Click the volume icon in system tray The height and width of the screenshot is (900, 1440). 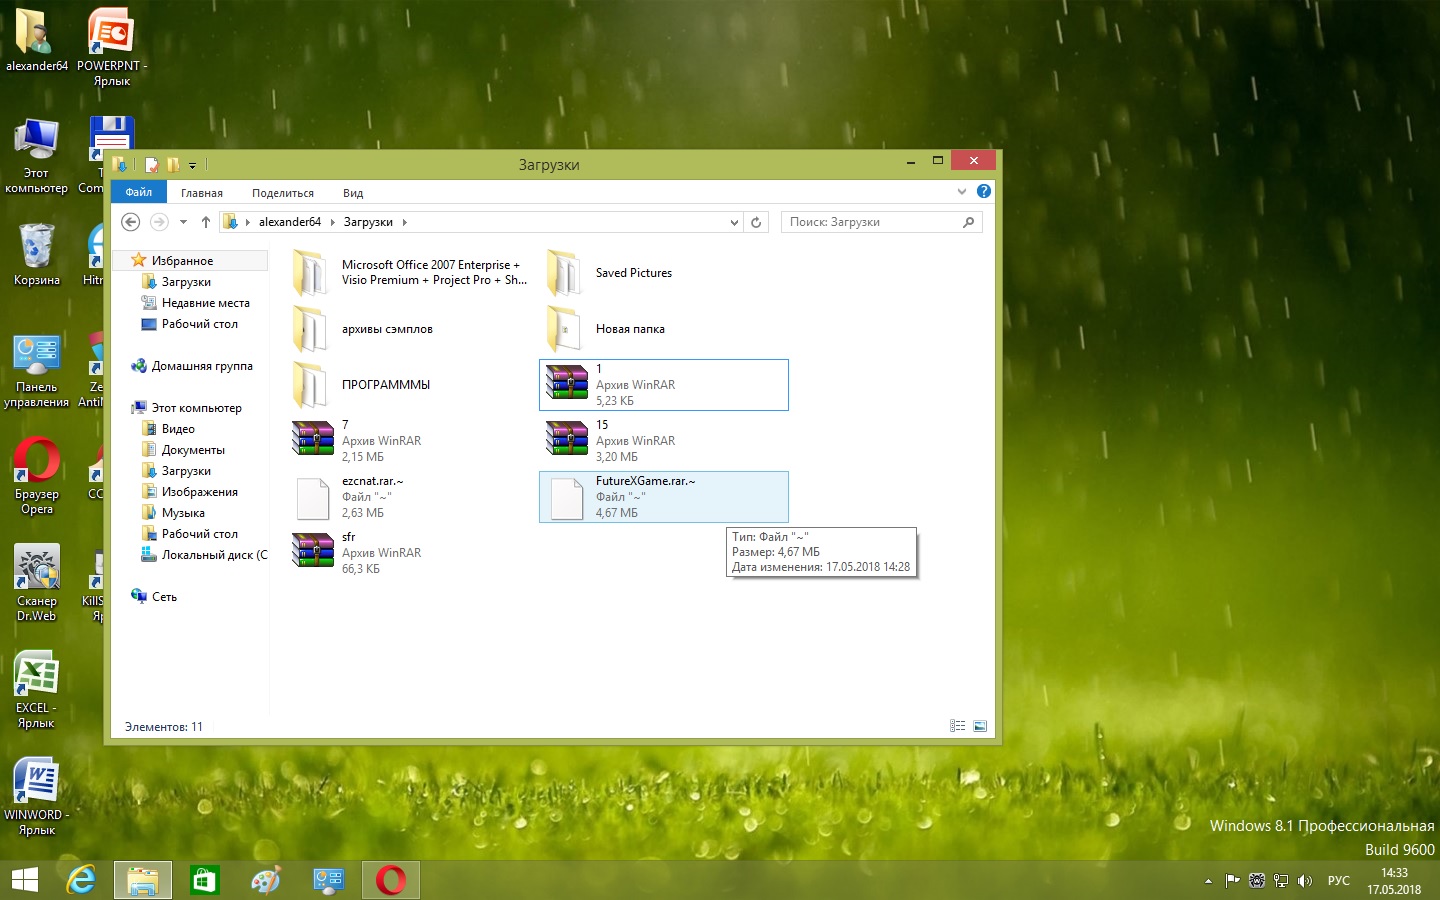pyautogui.click(x=1304, y=881)
